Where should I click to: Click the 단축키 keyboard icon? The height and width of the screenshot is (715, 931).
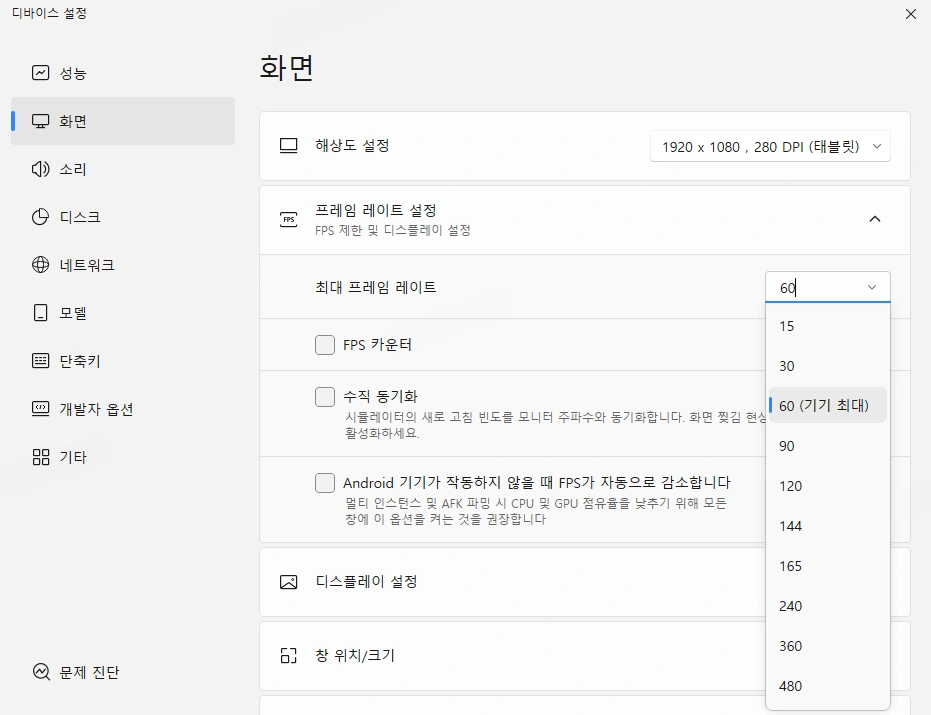pyautogui.click(x=40, y=360)
